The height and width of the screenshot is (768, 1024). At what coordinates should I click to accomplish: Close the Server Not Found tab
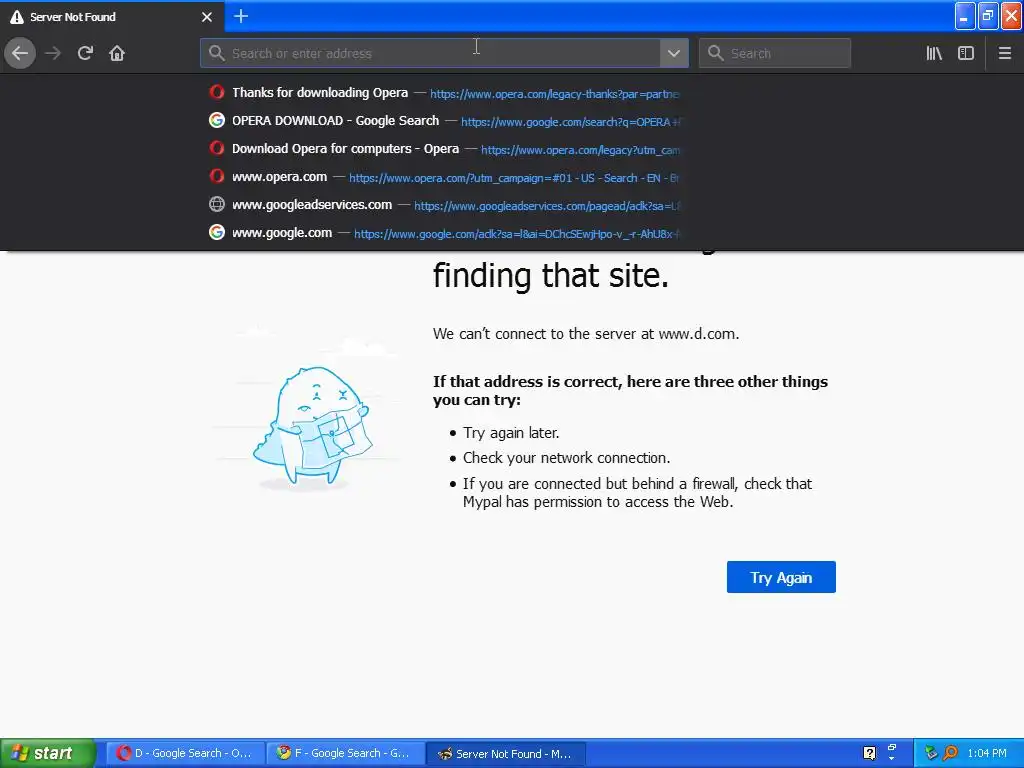click(207, 17)
